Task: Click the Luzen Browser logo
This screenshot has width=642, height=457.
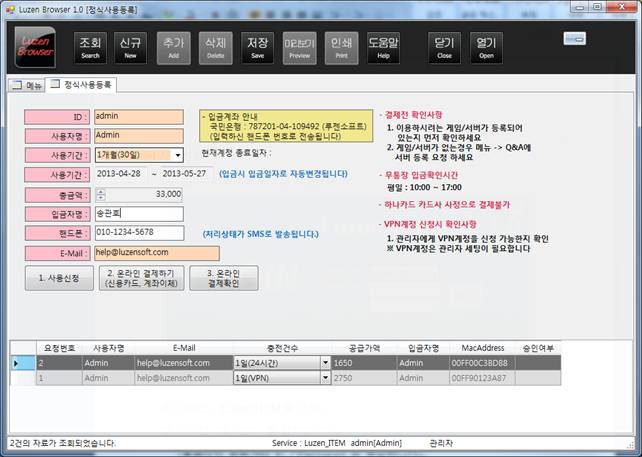Action: (x=36, y=47)
